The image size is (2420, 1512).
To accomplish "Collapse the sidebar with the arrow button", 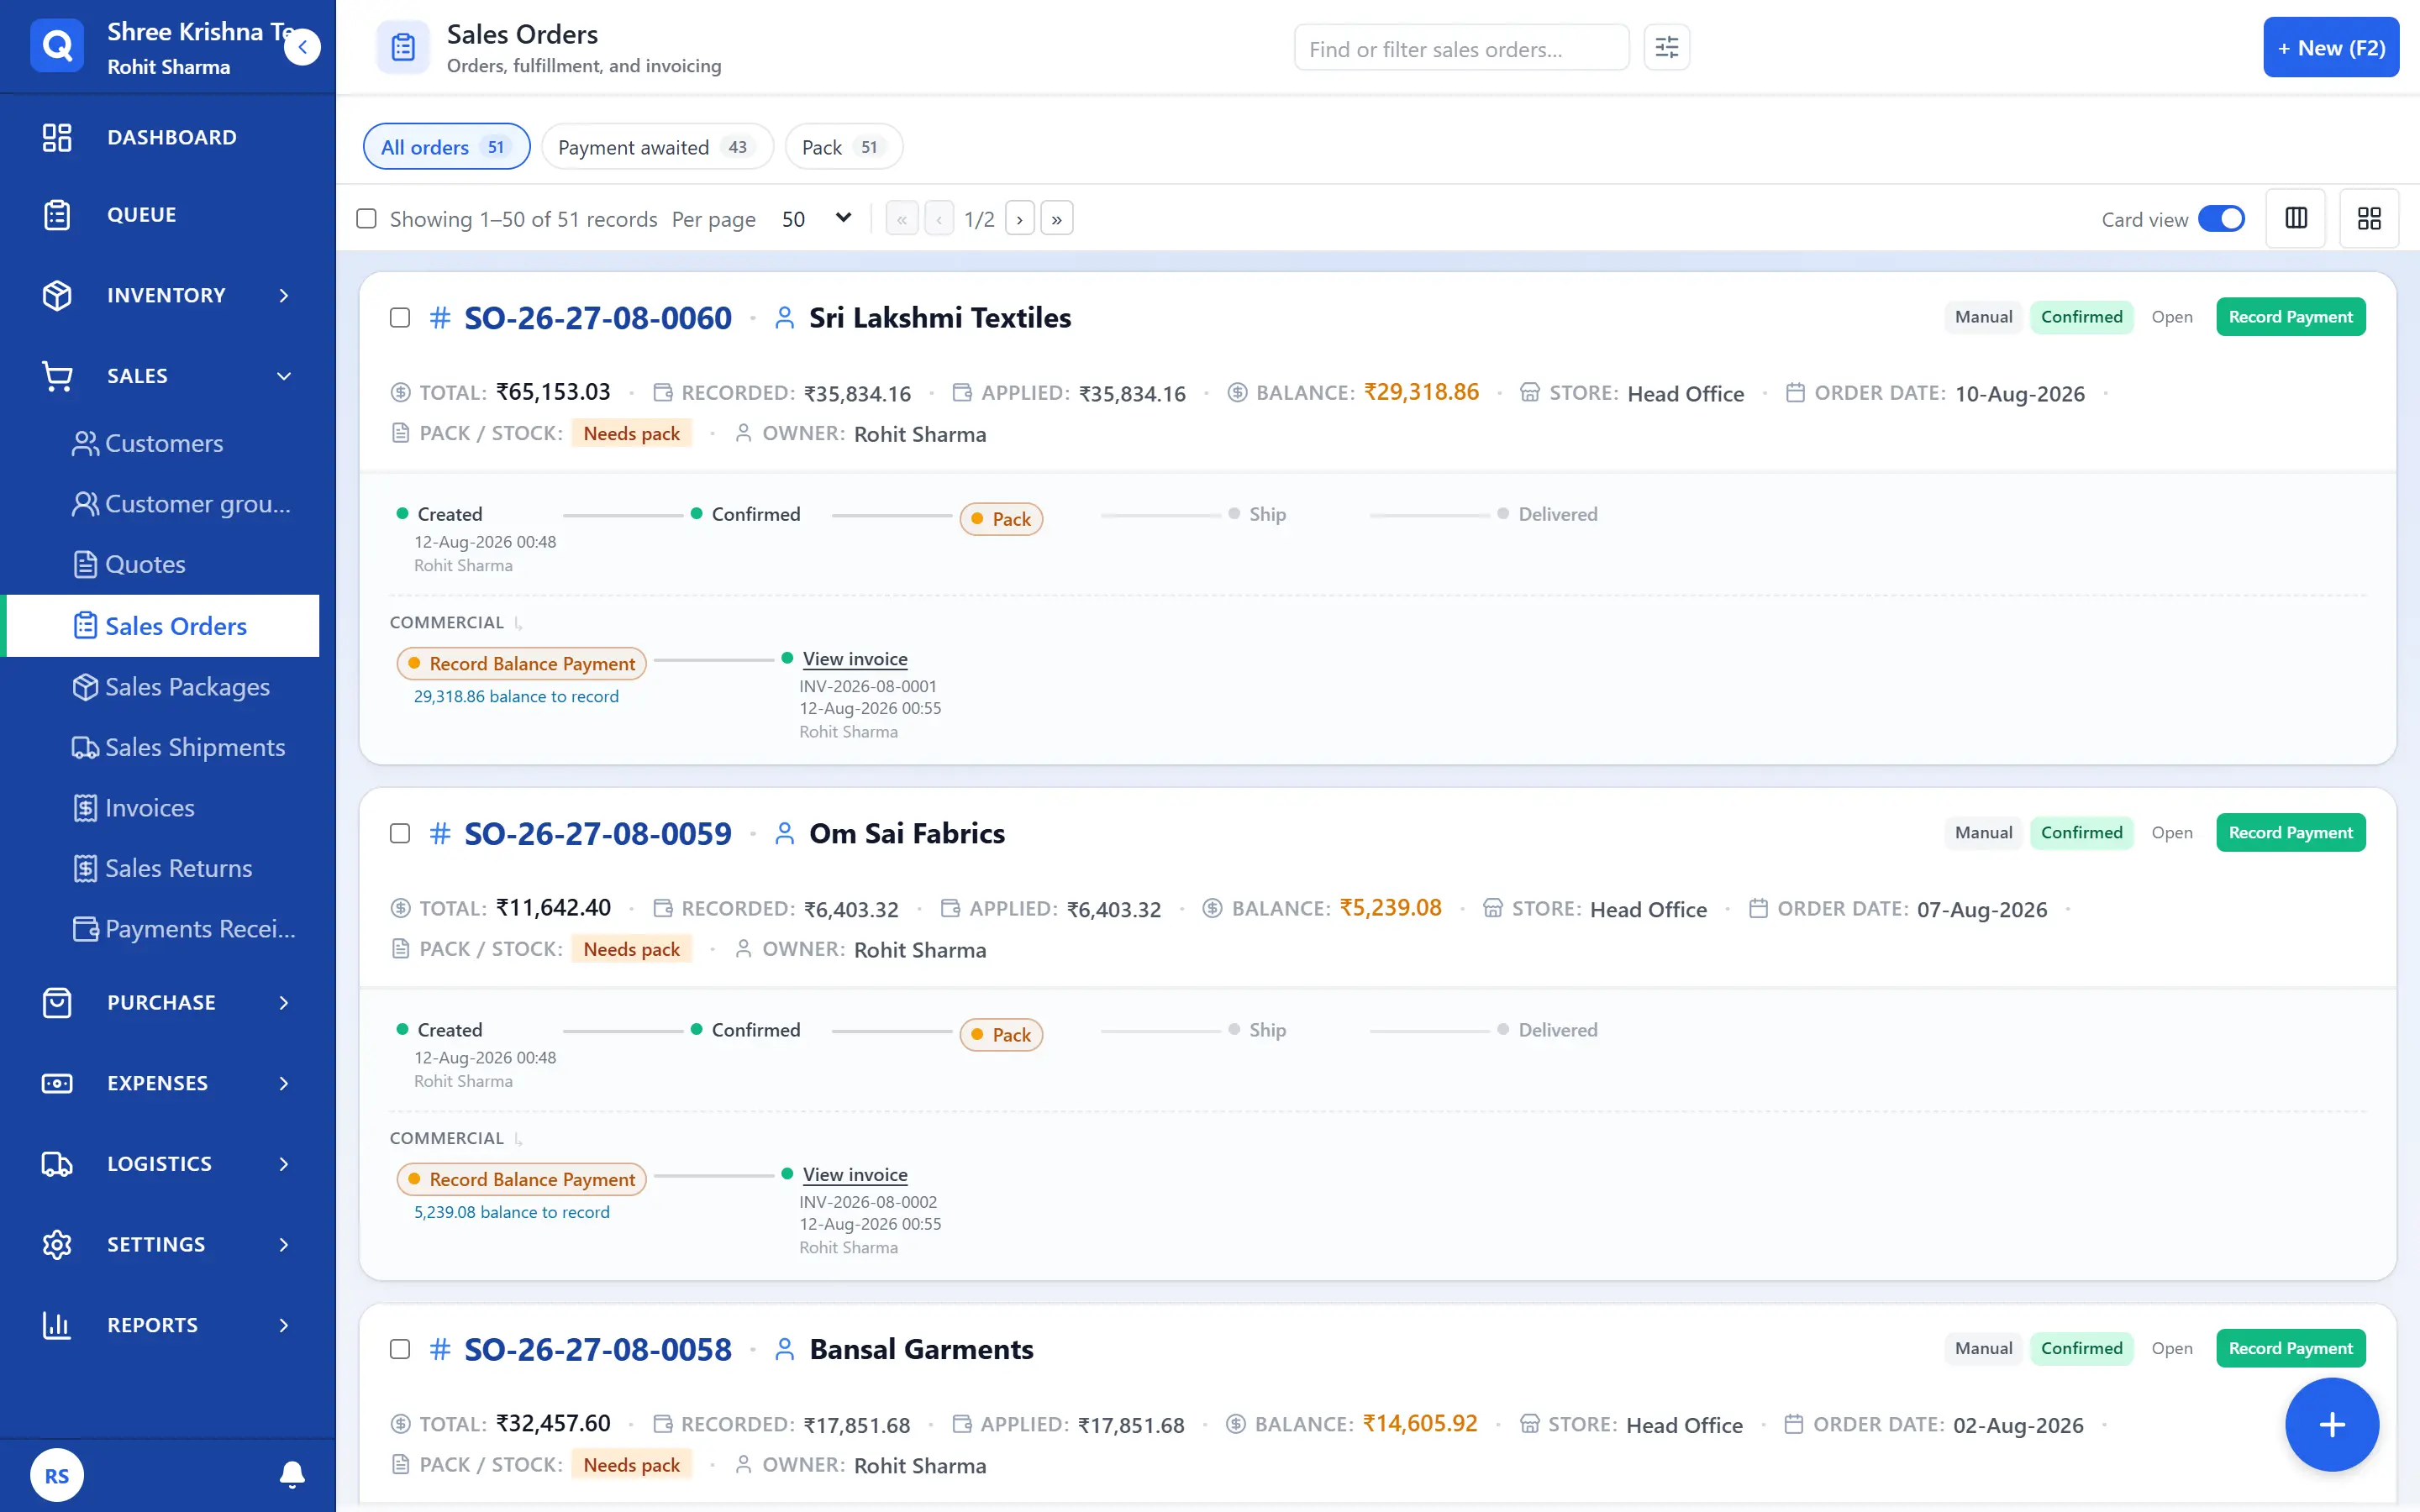I will pyautogui.click(x=302, y=47).
